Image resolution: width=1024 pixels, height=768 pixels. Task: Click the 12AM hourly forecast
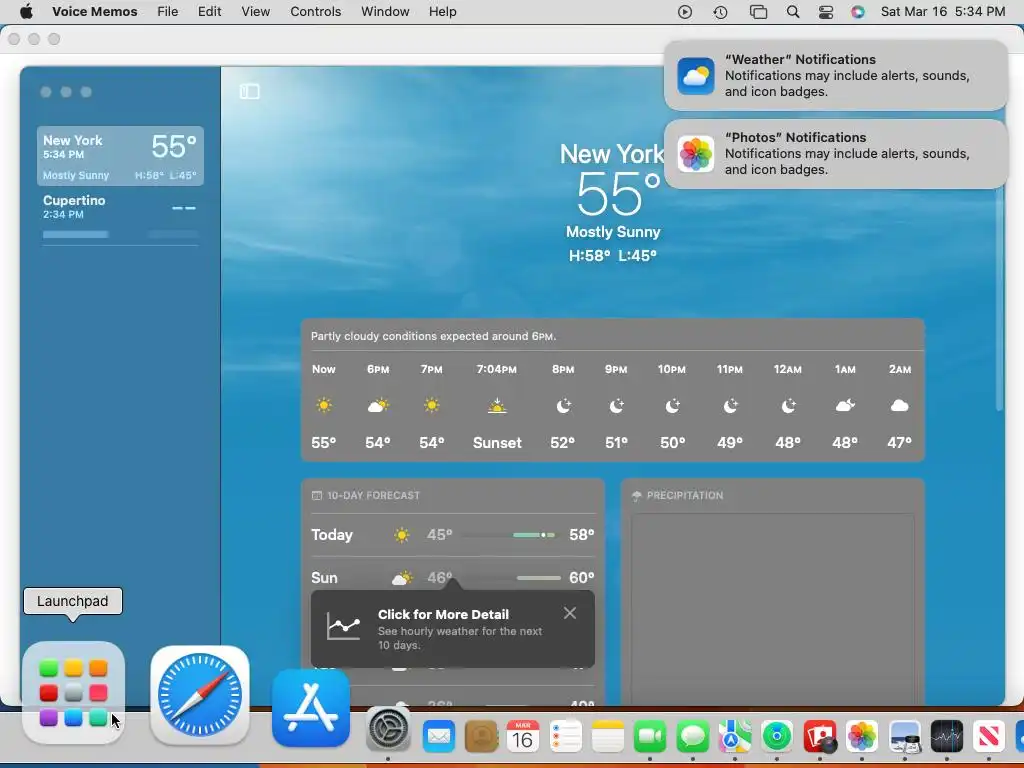coord(788,406)
